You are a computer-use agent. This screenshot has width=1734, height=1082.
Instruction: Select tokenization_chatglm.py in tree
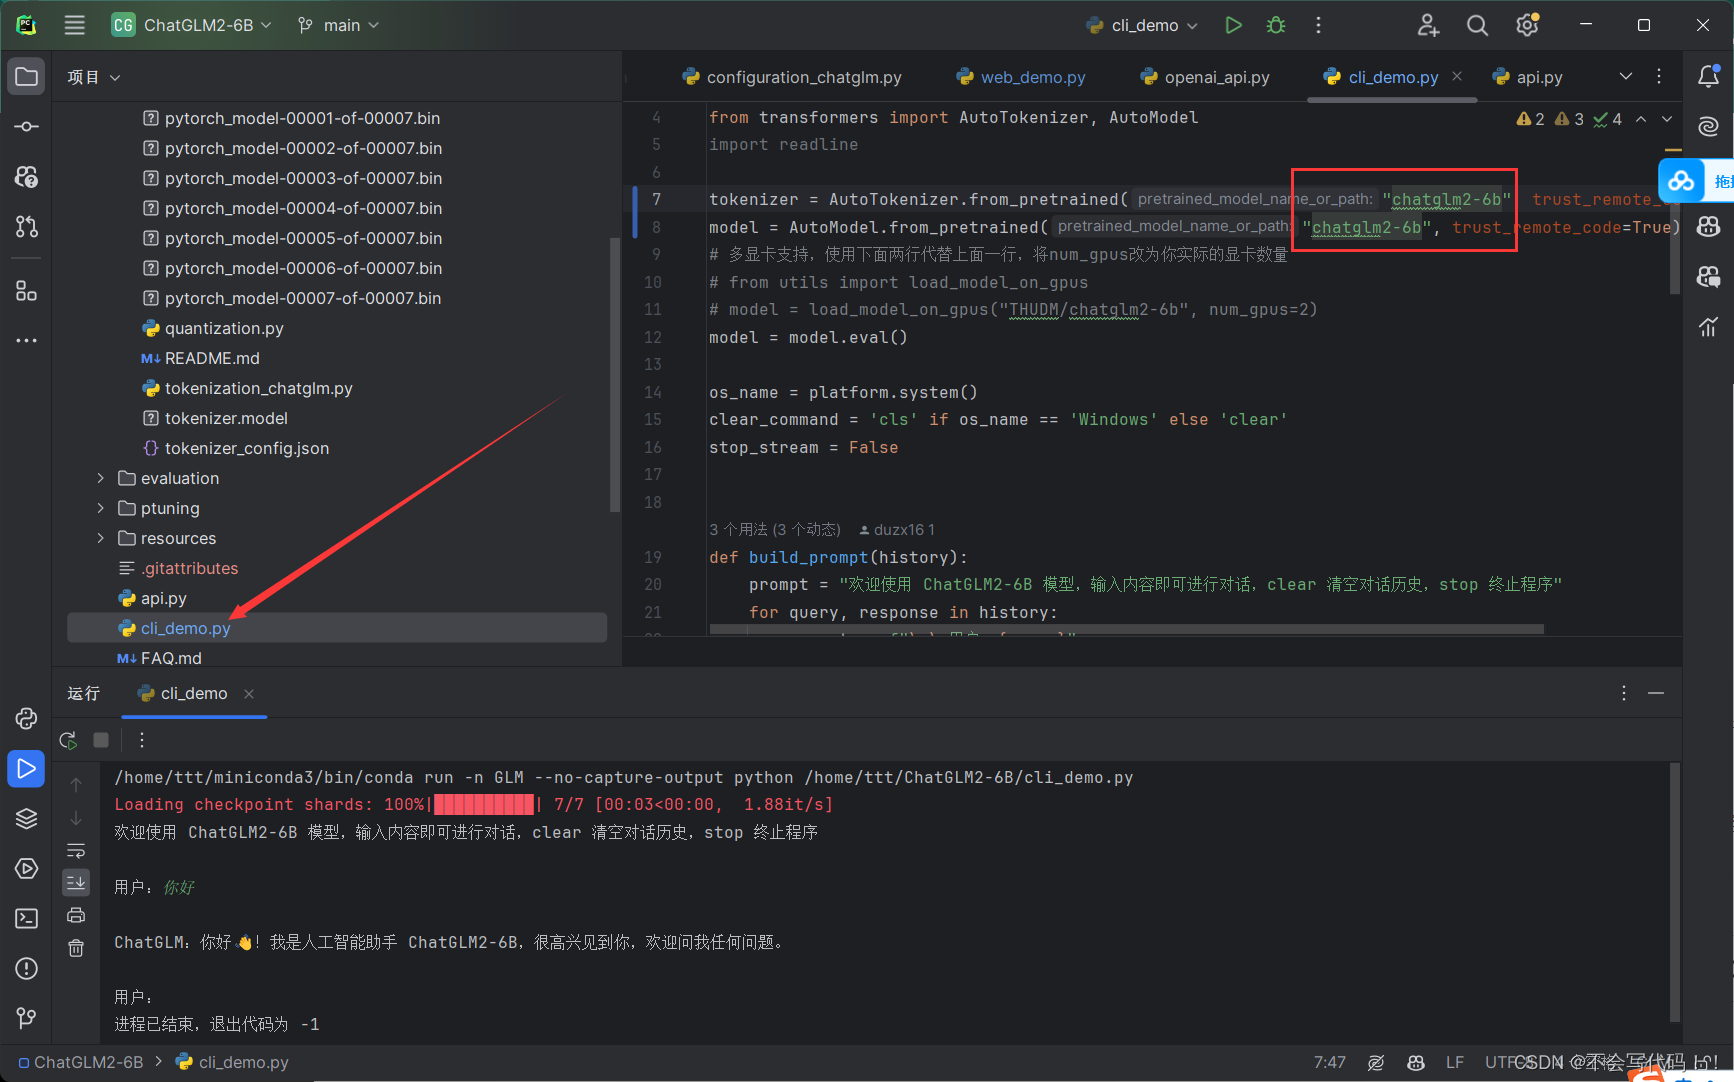pyautogui.click(x=258, y=388)
